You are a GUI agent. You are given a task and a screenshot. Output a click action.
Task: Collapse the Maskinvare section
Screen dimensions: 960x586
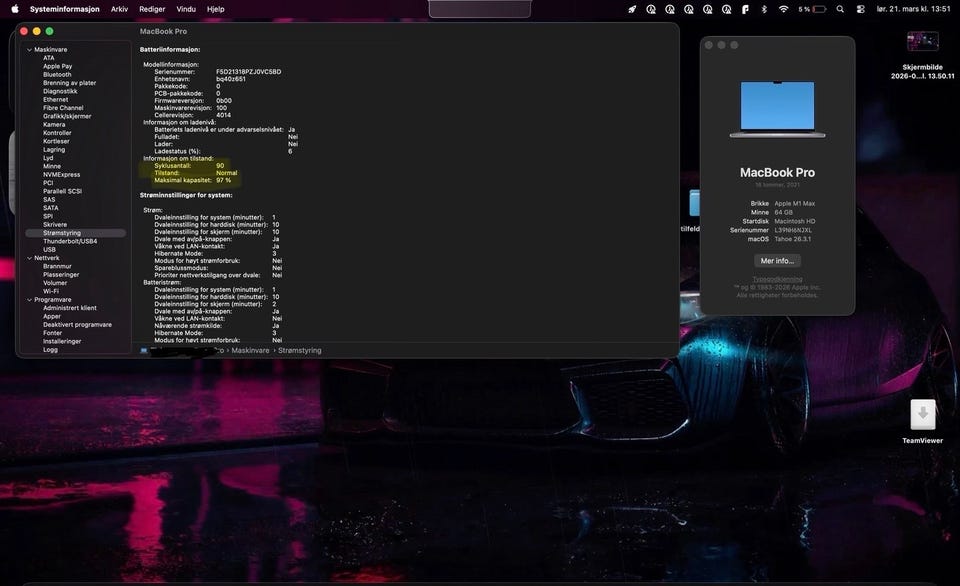coord(29,50)
